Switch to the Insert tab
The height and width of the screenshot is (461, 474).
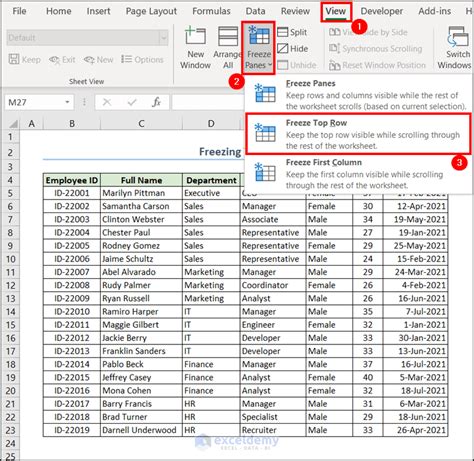[98, 11]
